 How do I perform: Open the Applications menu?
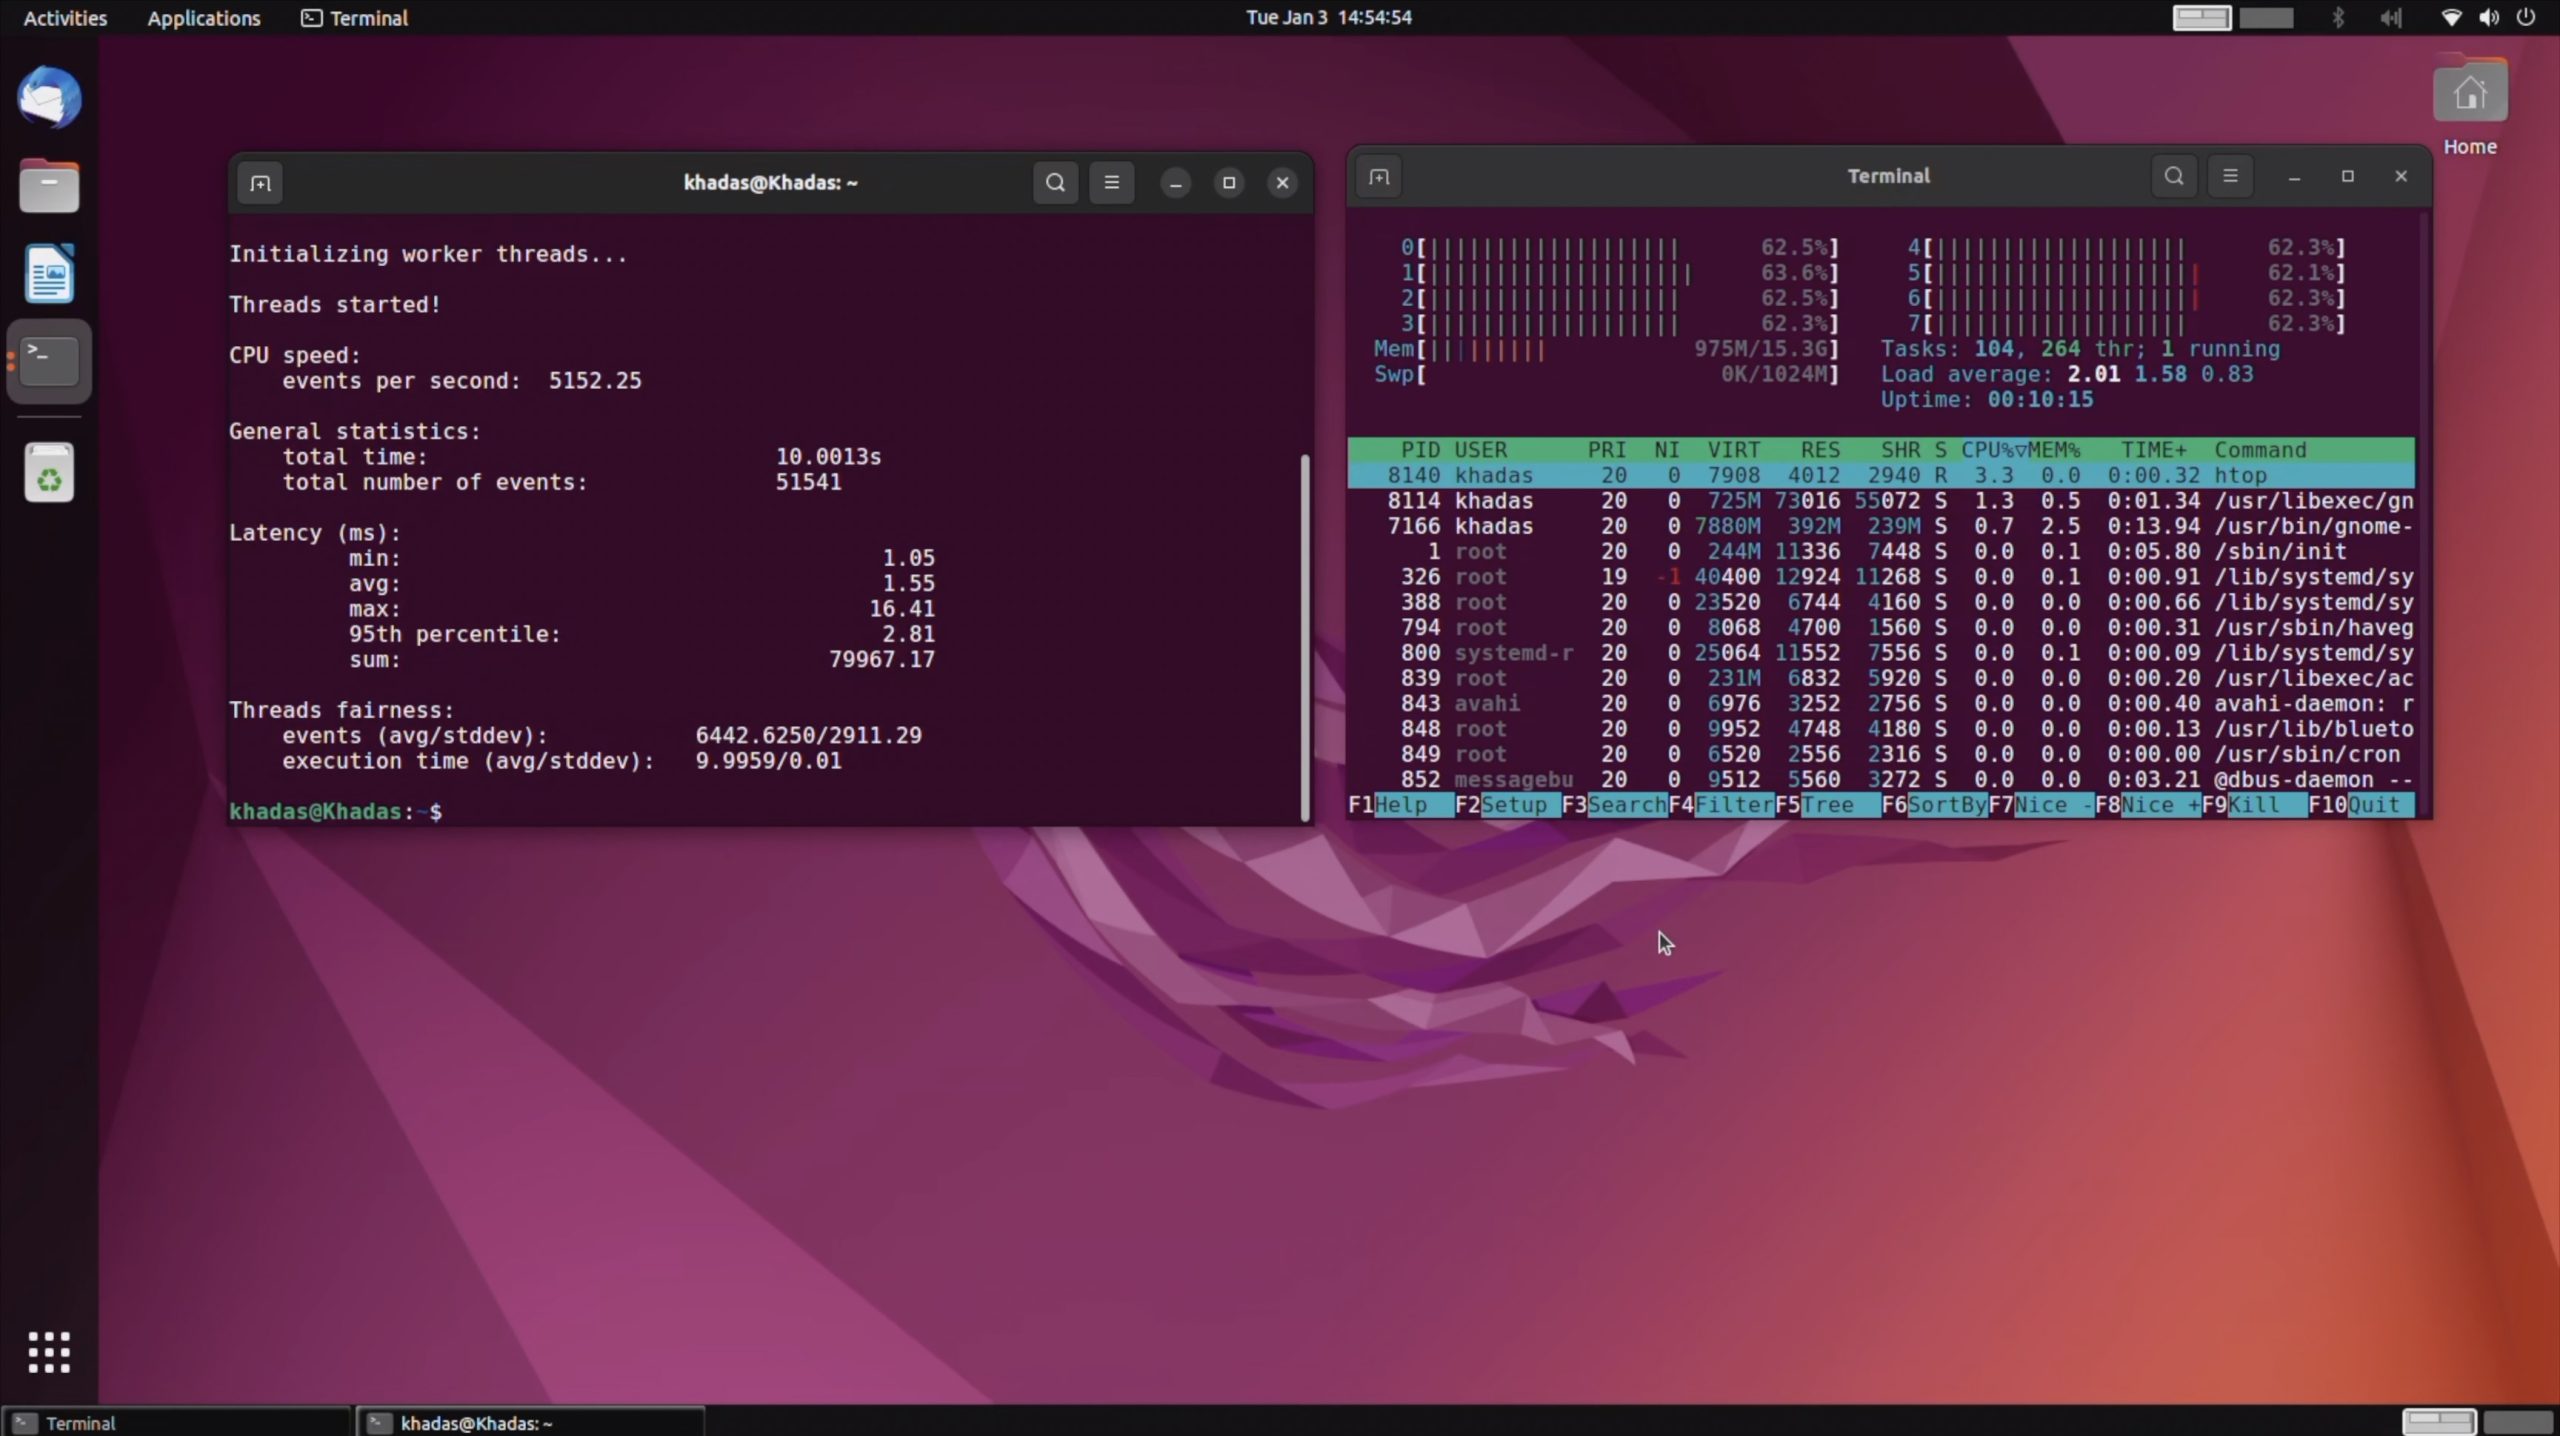tap(203, 18)
